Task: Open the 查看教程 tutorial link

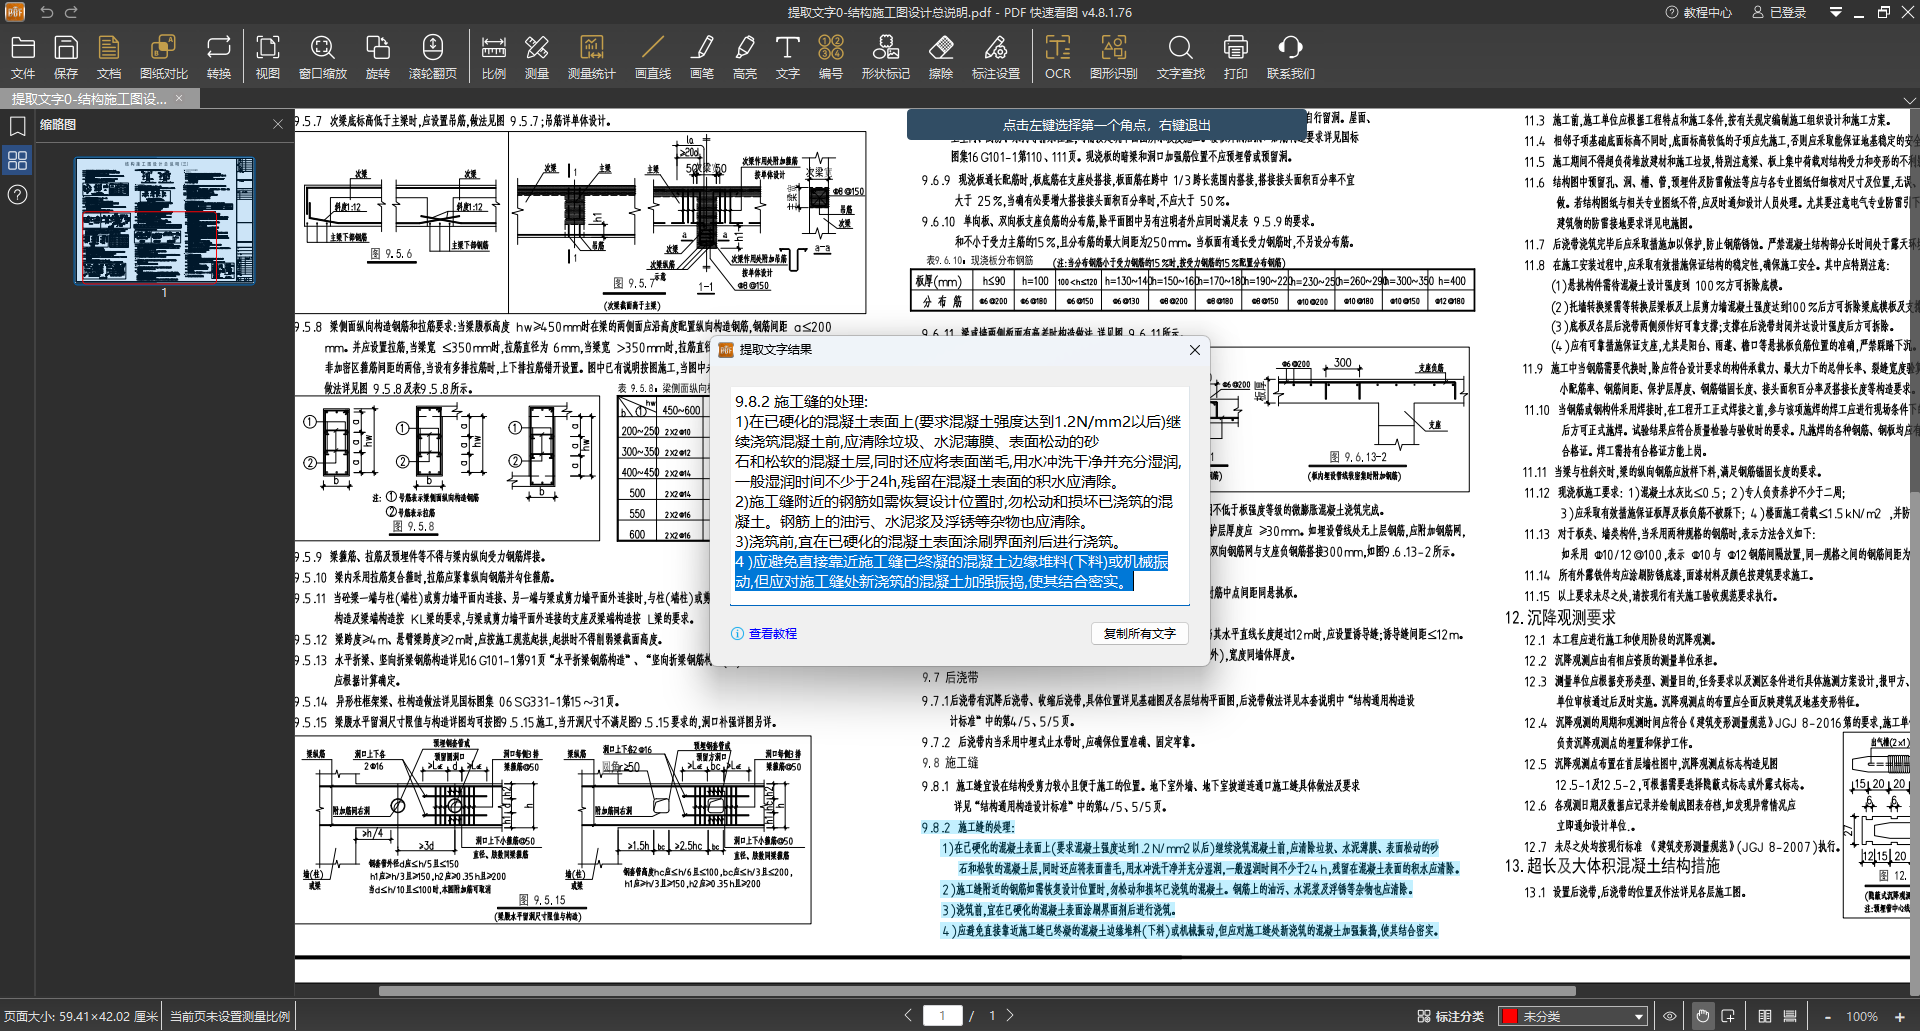Action: tap(772, 634)
